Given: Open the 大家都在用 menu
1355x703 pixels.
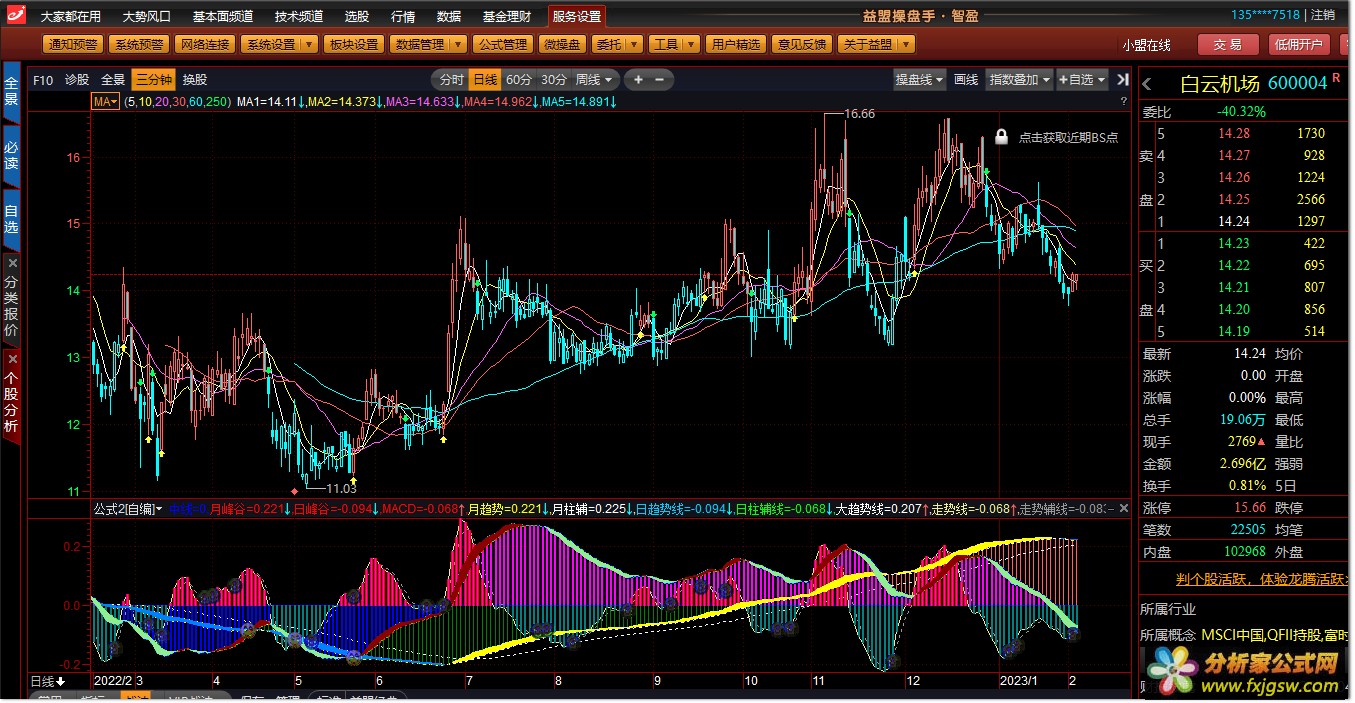Looking at the screenshot, I should [70, 16].
